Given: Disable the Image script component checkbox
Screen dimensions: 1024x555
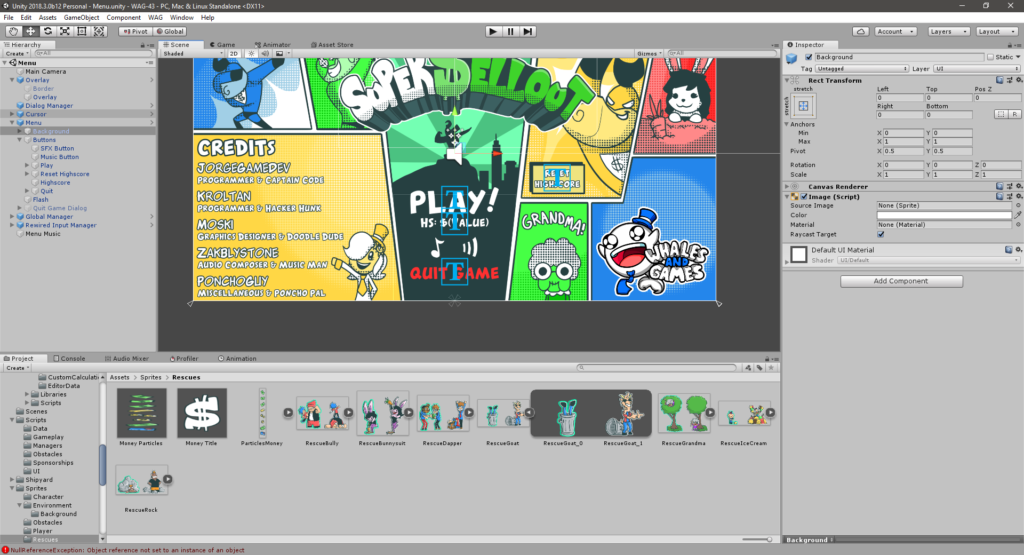Looking at the screenshot, I should [805, 197].
